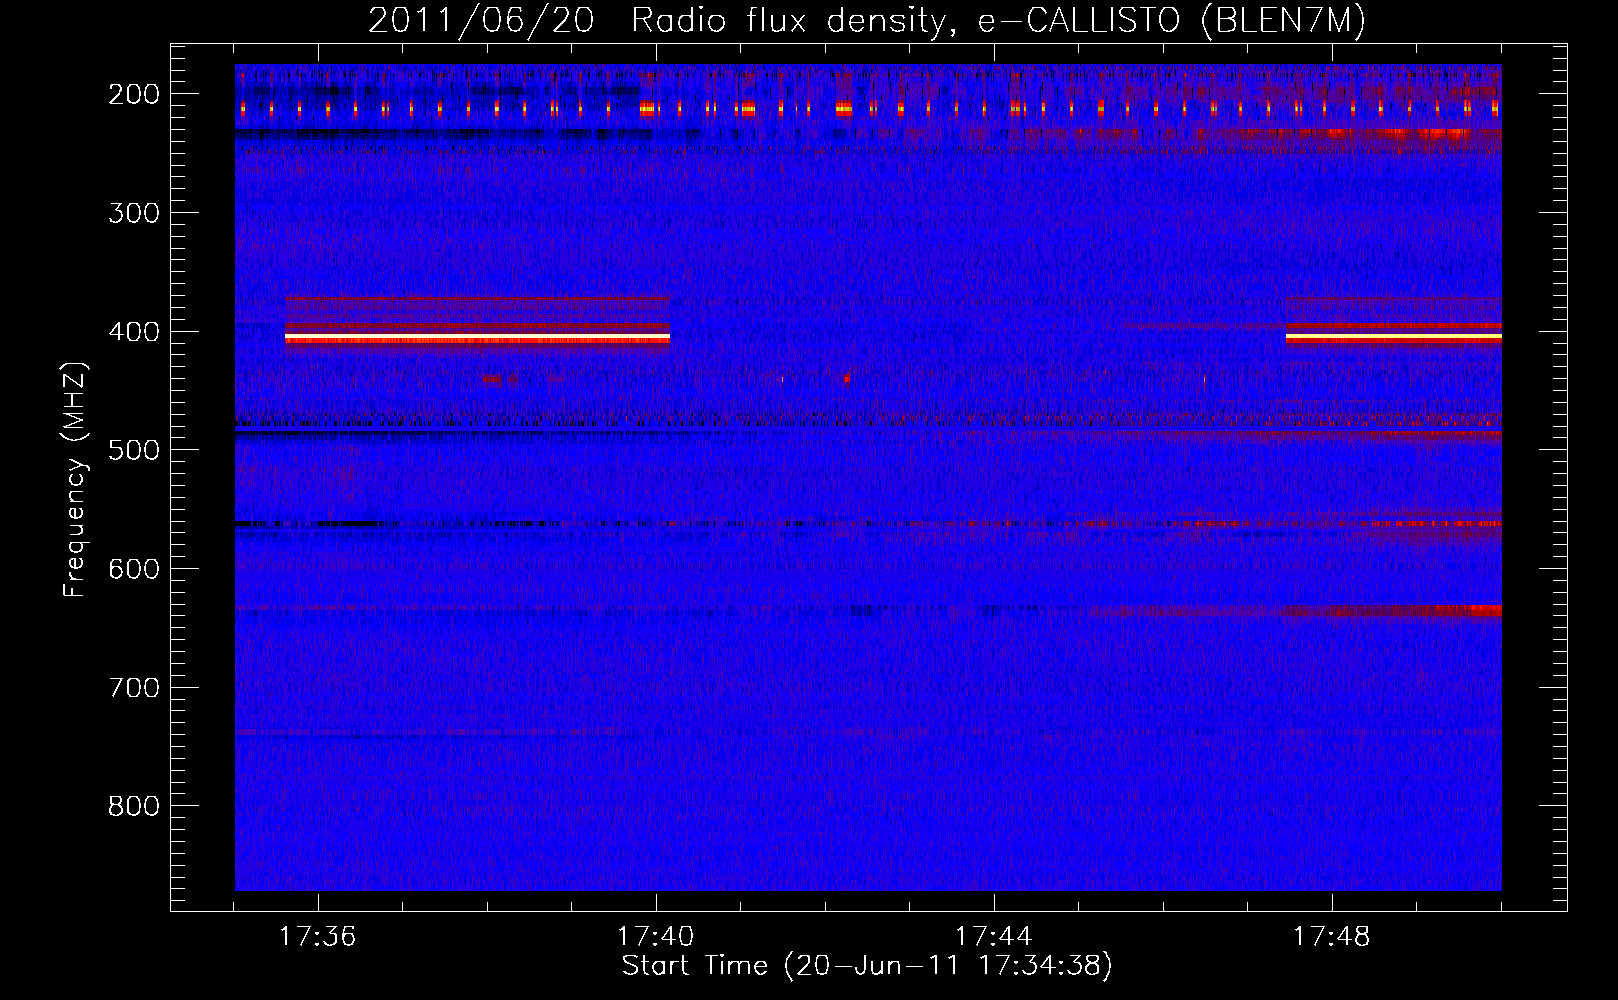Click the 800 frequency tick label
This screenshot has height=1000, width=1618.
[x=134, y=806]
